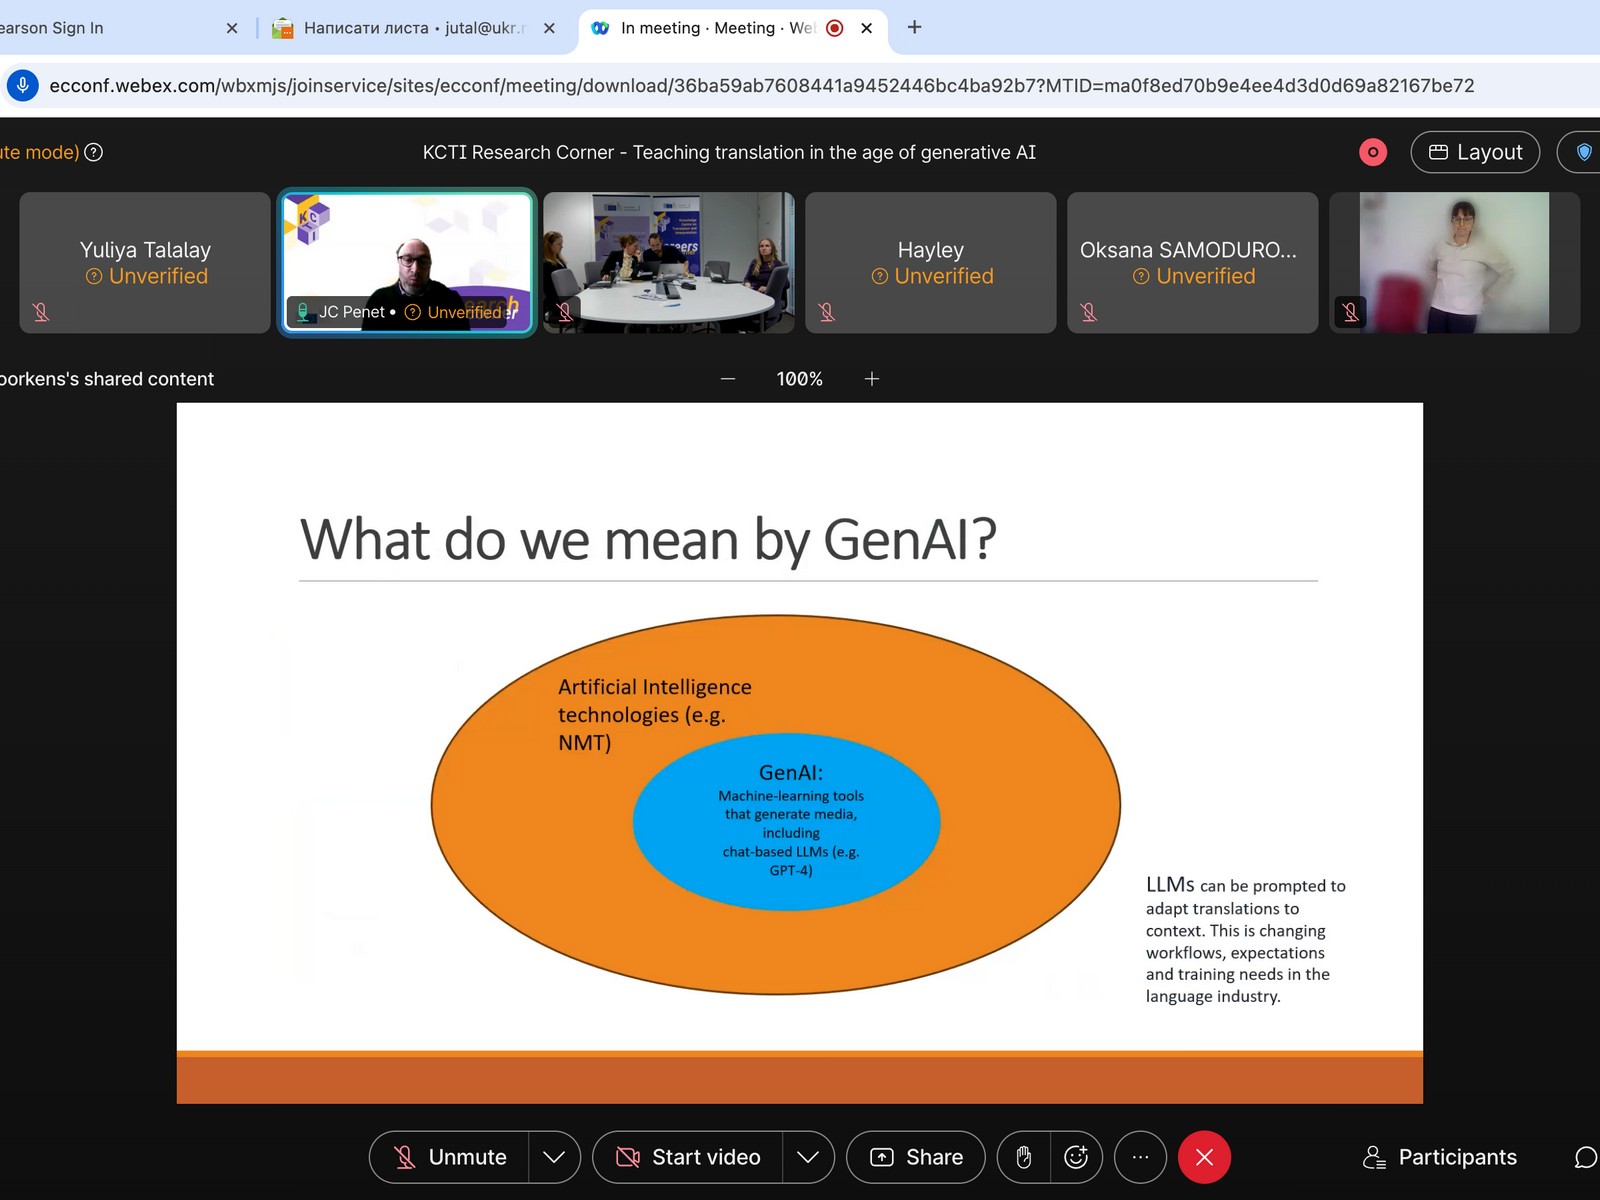The height and width of the screenshot is (1200, 1600).
Task: Open the Layout menu
Action: point(1475,152)
